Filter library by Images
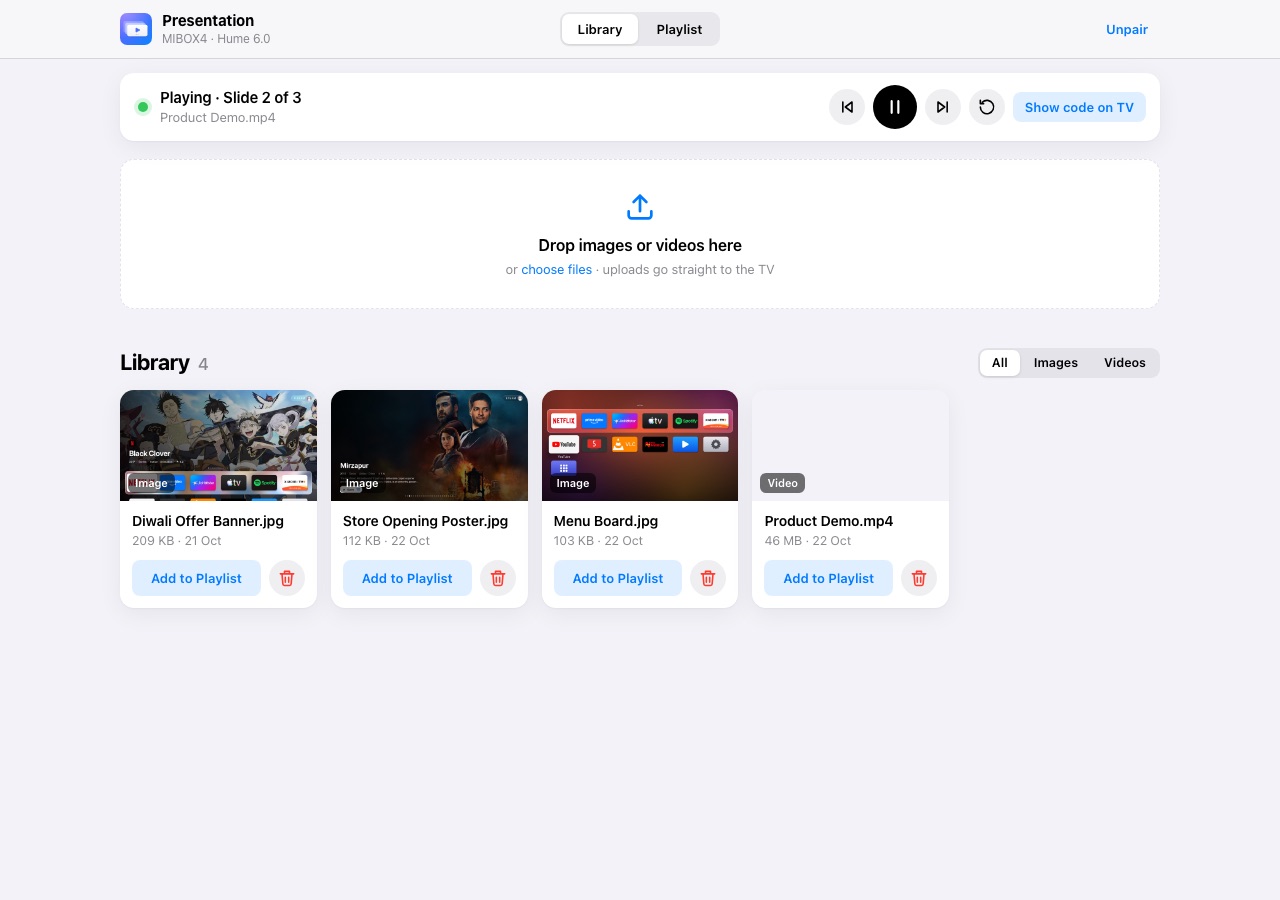 (x=1056, y=363)
